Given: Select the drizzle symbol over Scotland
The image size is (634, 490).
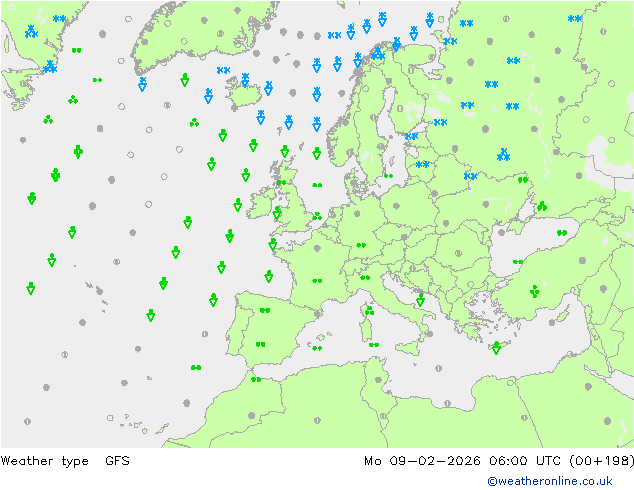Looking at the screenshot, I should (x=281, y=182).
